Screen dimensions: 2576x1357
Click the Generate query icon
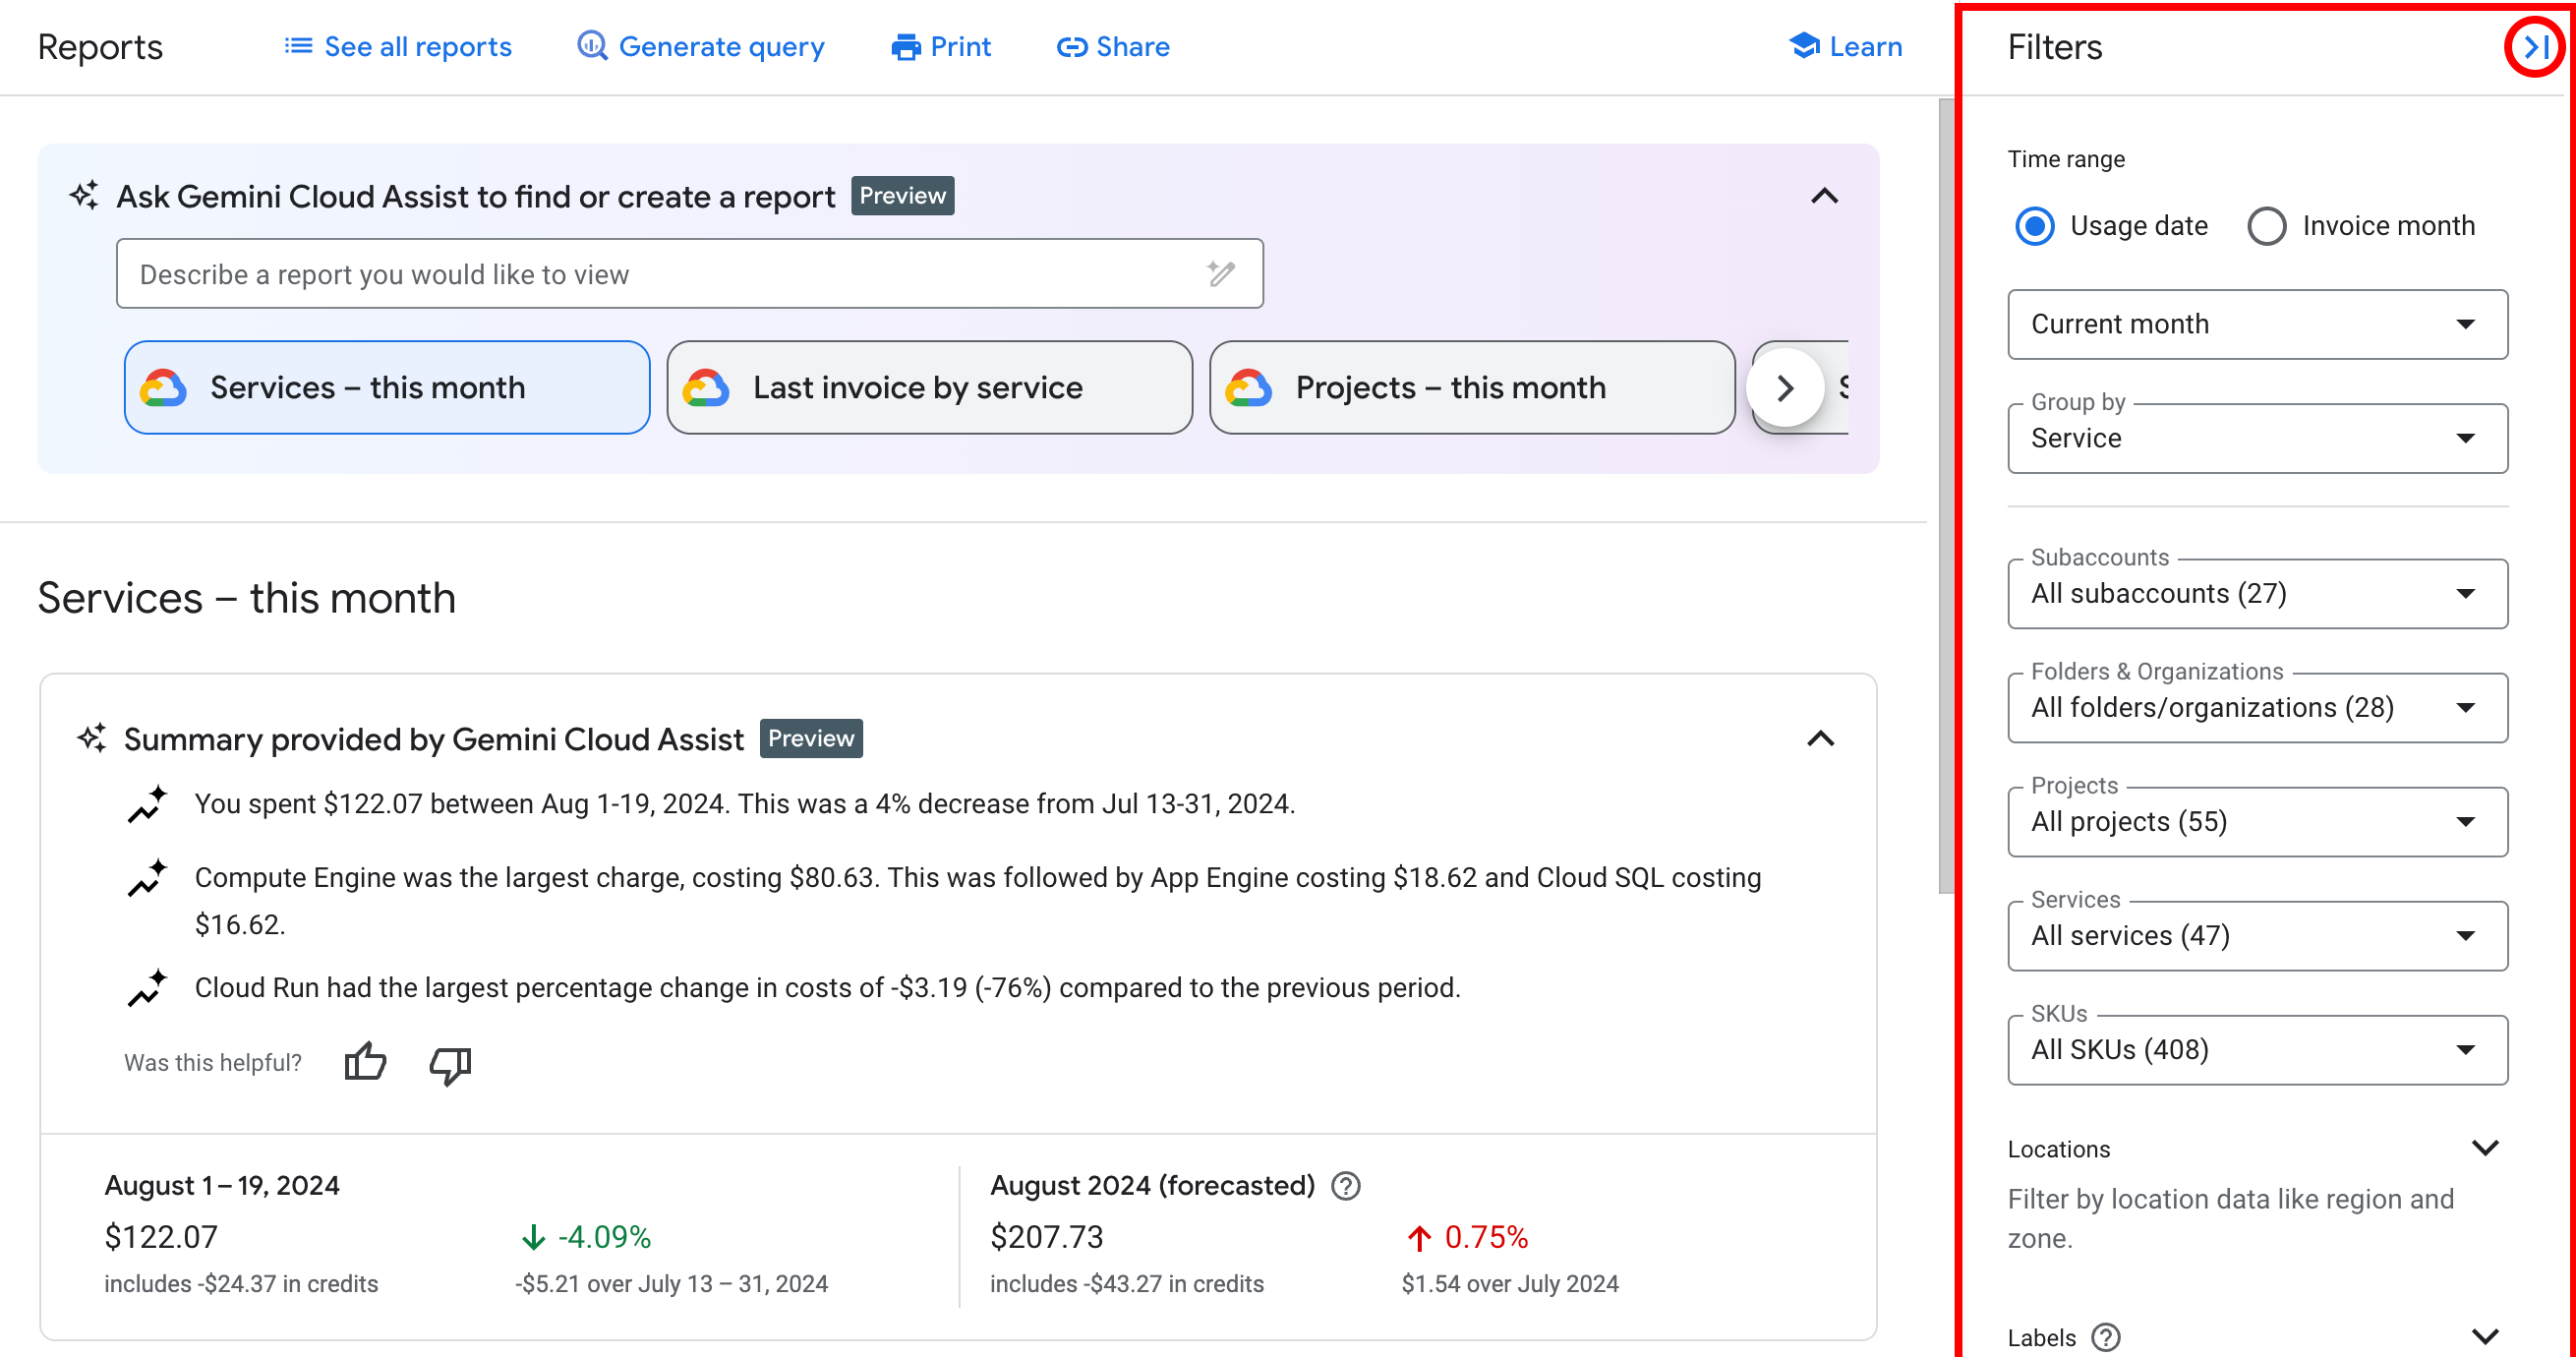coord(591,46)
